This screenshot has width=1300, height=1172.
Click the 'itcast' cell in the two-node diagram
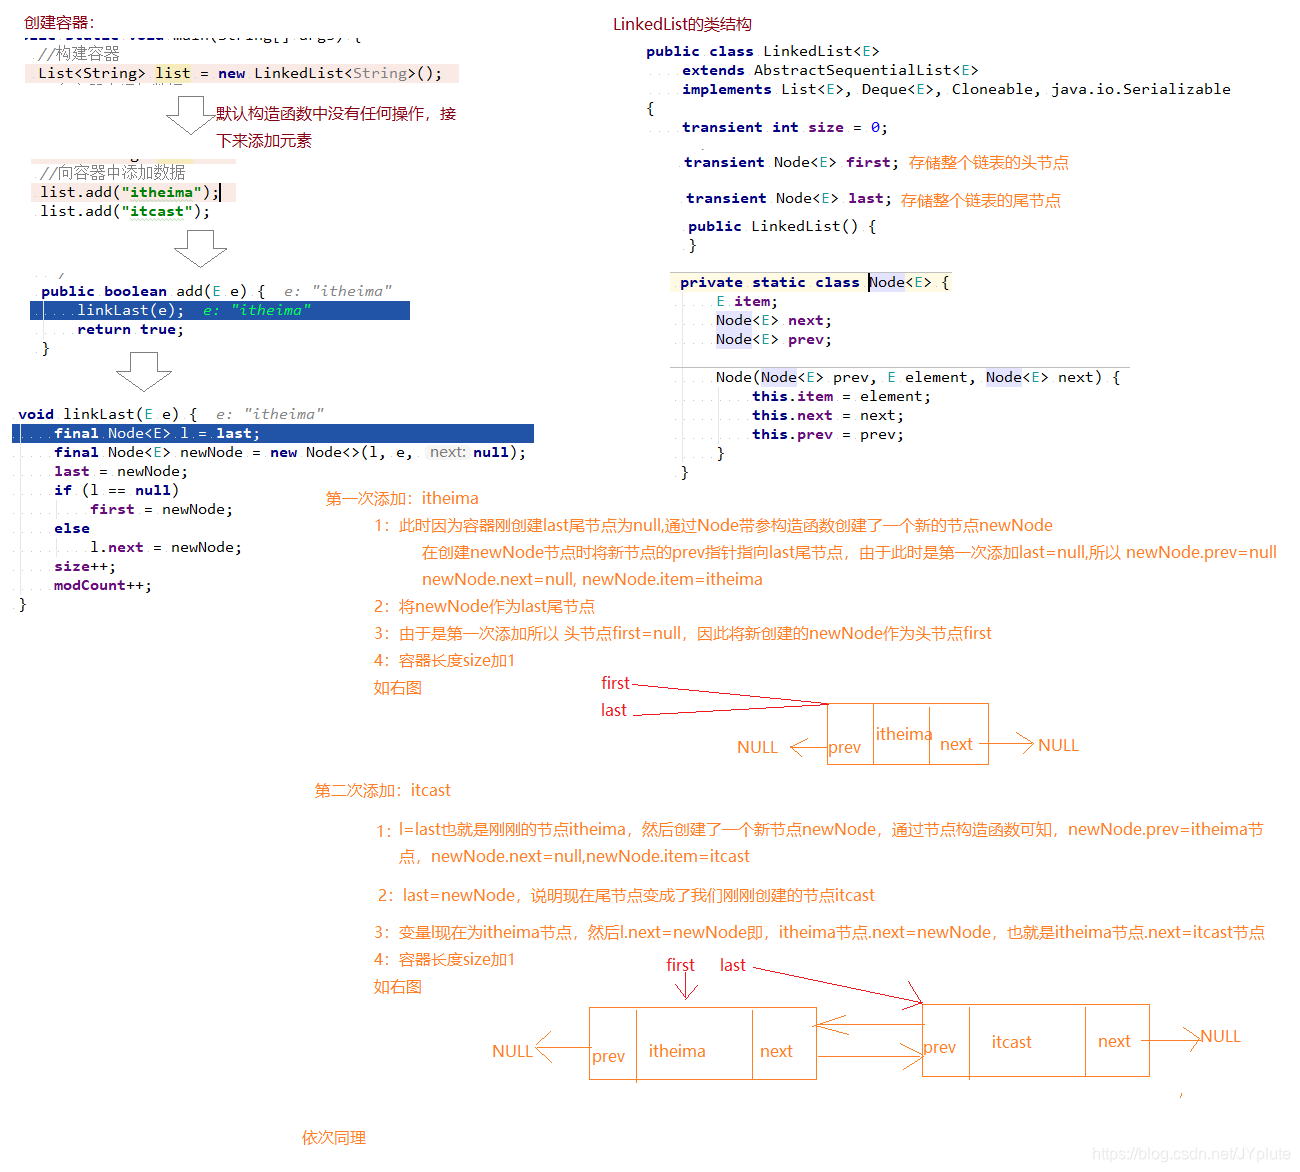point(1027,1041)
